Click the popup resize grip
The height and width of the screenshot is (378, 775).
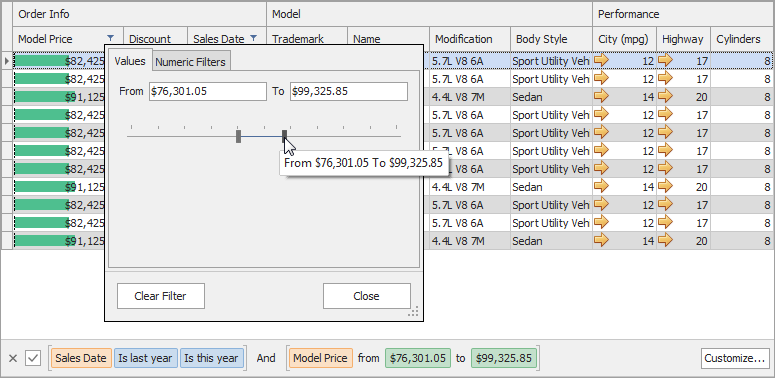pos(413,311)
